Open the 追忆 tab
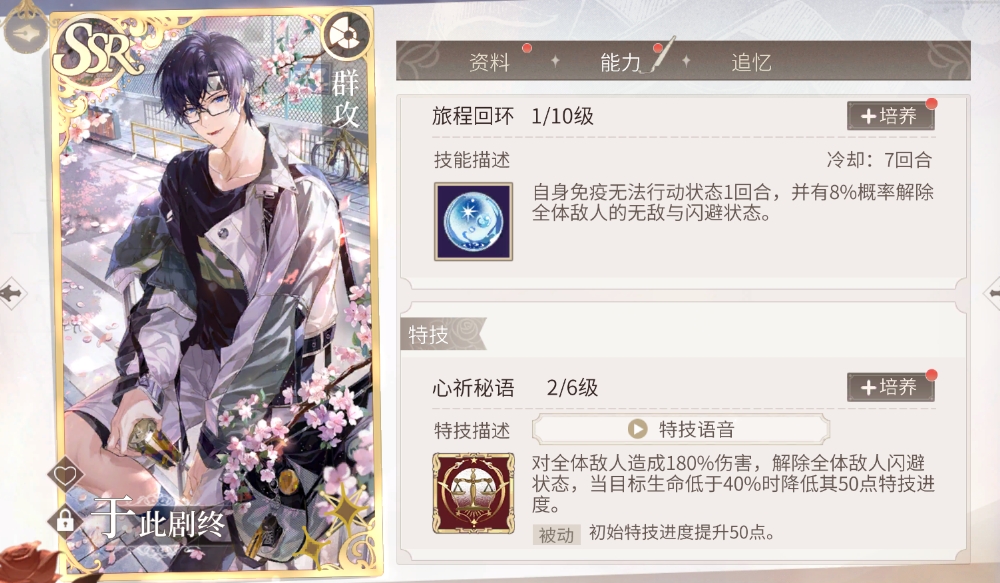The image size is (1000, 583). pyautogui.click(x=751, y=62)
